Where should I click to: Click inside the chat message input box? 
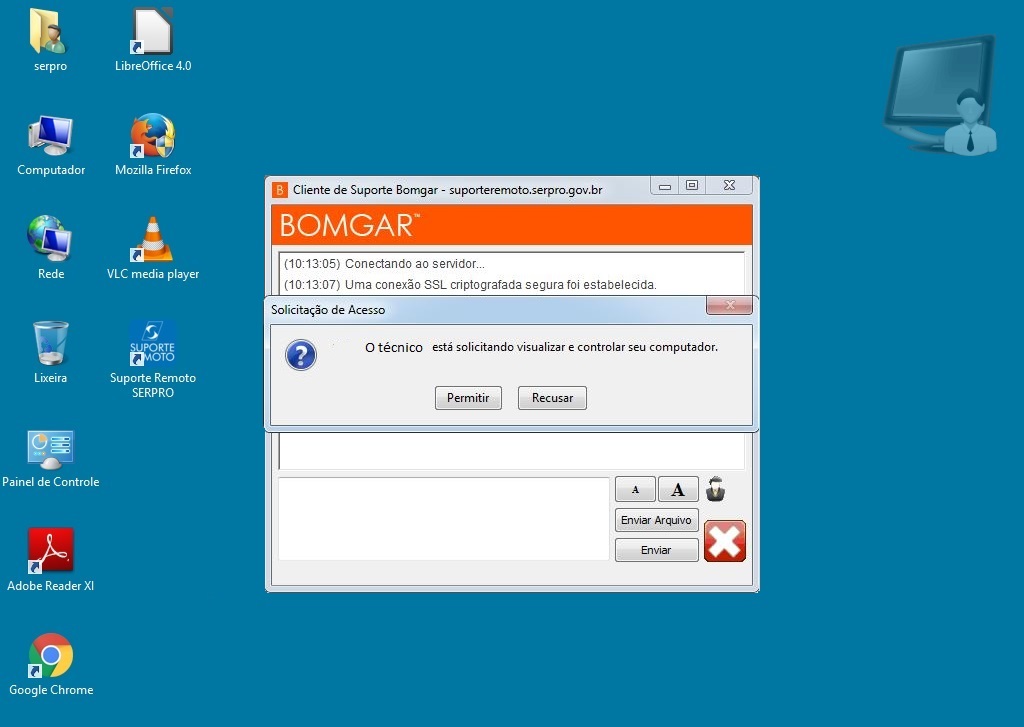coord(444,518)
